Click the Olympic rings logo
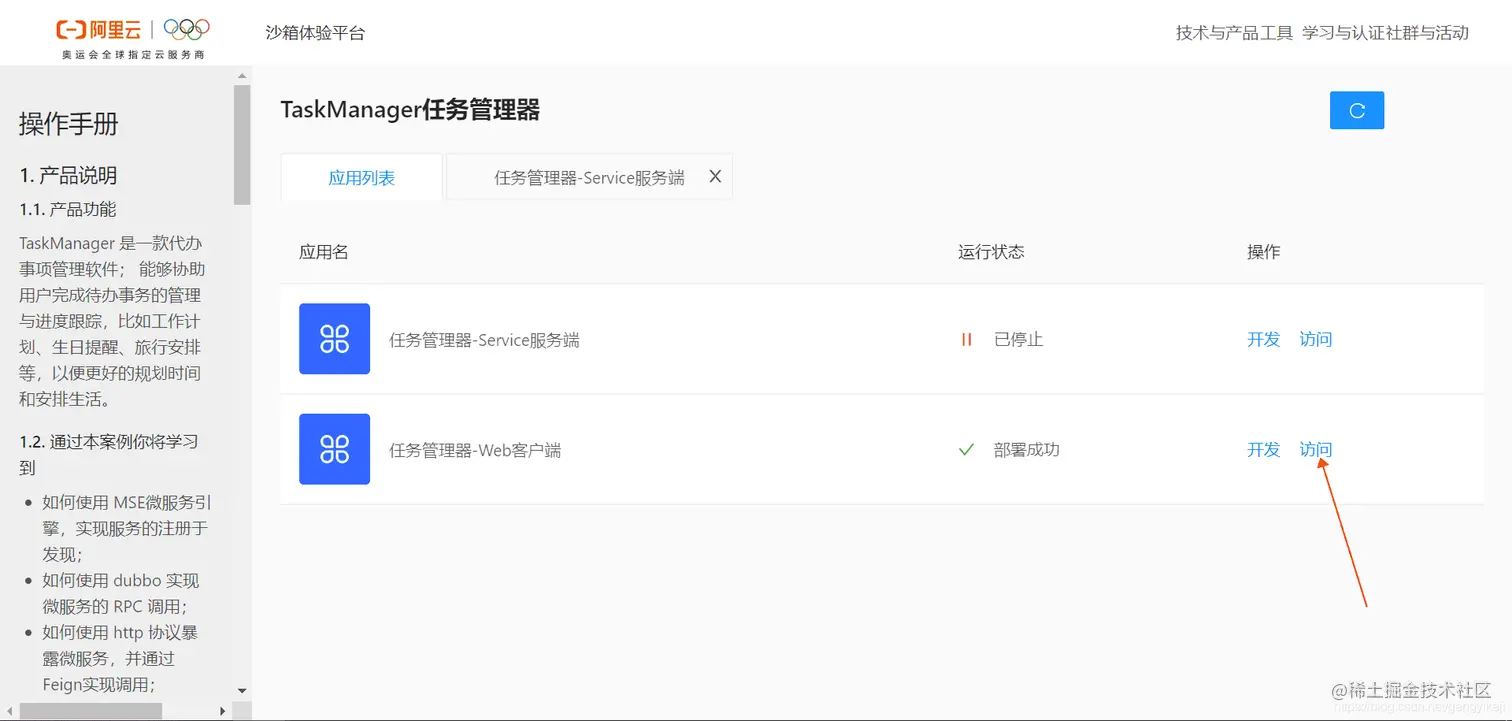1512x721 pixels. (x=186, y=30)
